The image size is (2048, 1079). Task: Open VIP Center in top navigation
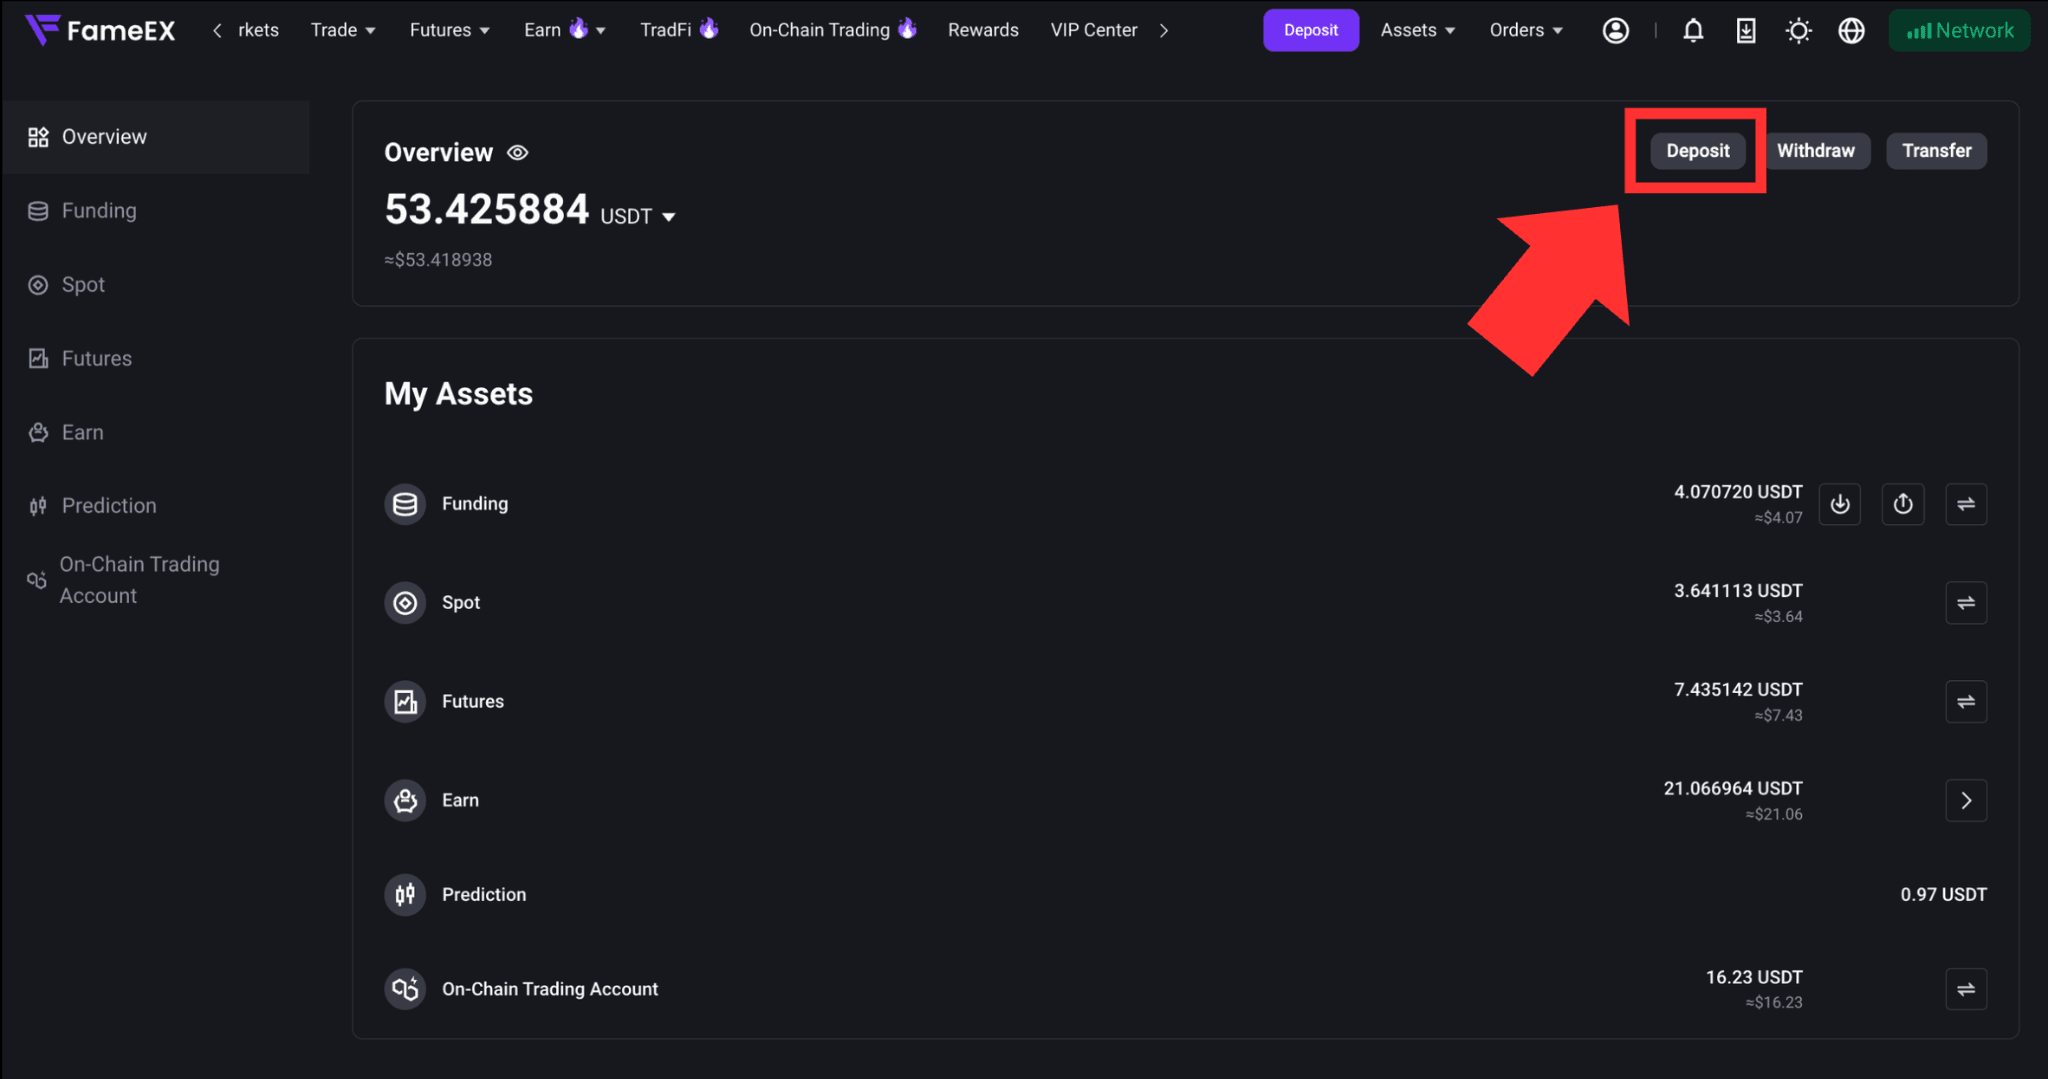tap(1094, 30)
